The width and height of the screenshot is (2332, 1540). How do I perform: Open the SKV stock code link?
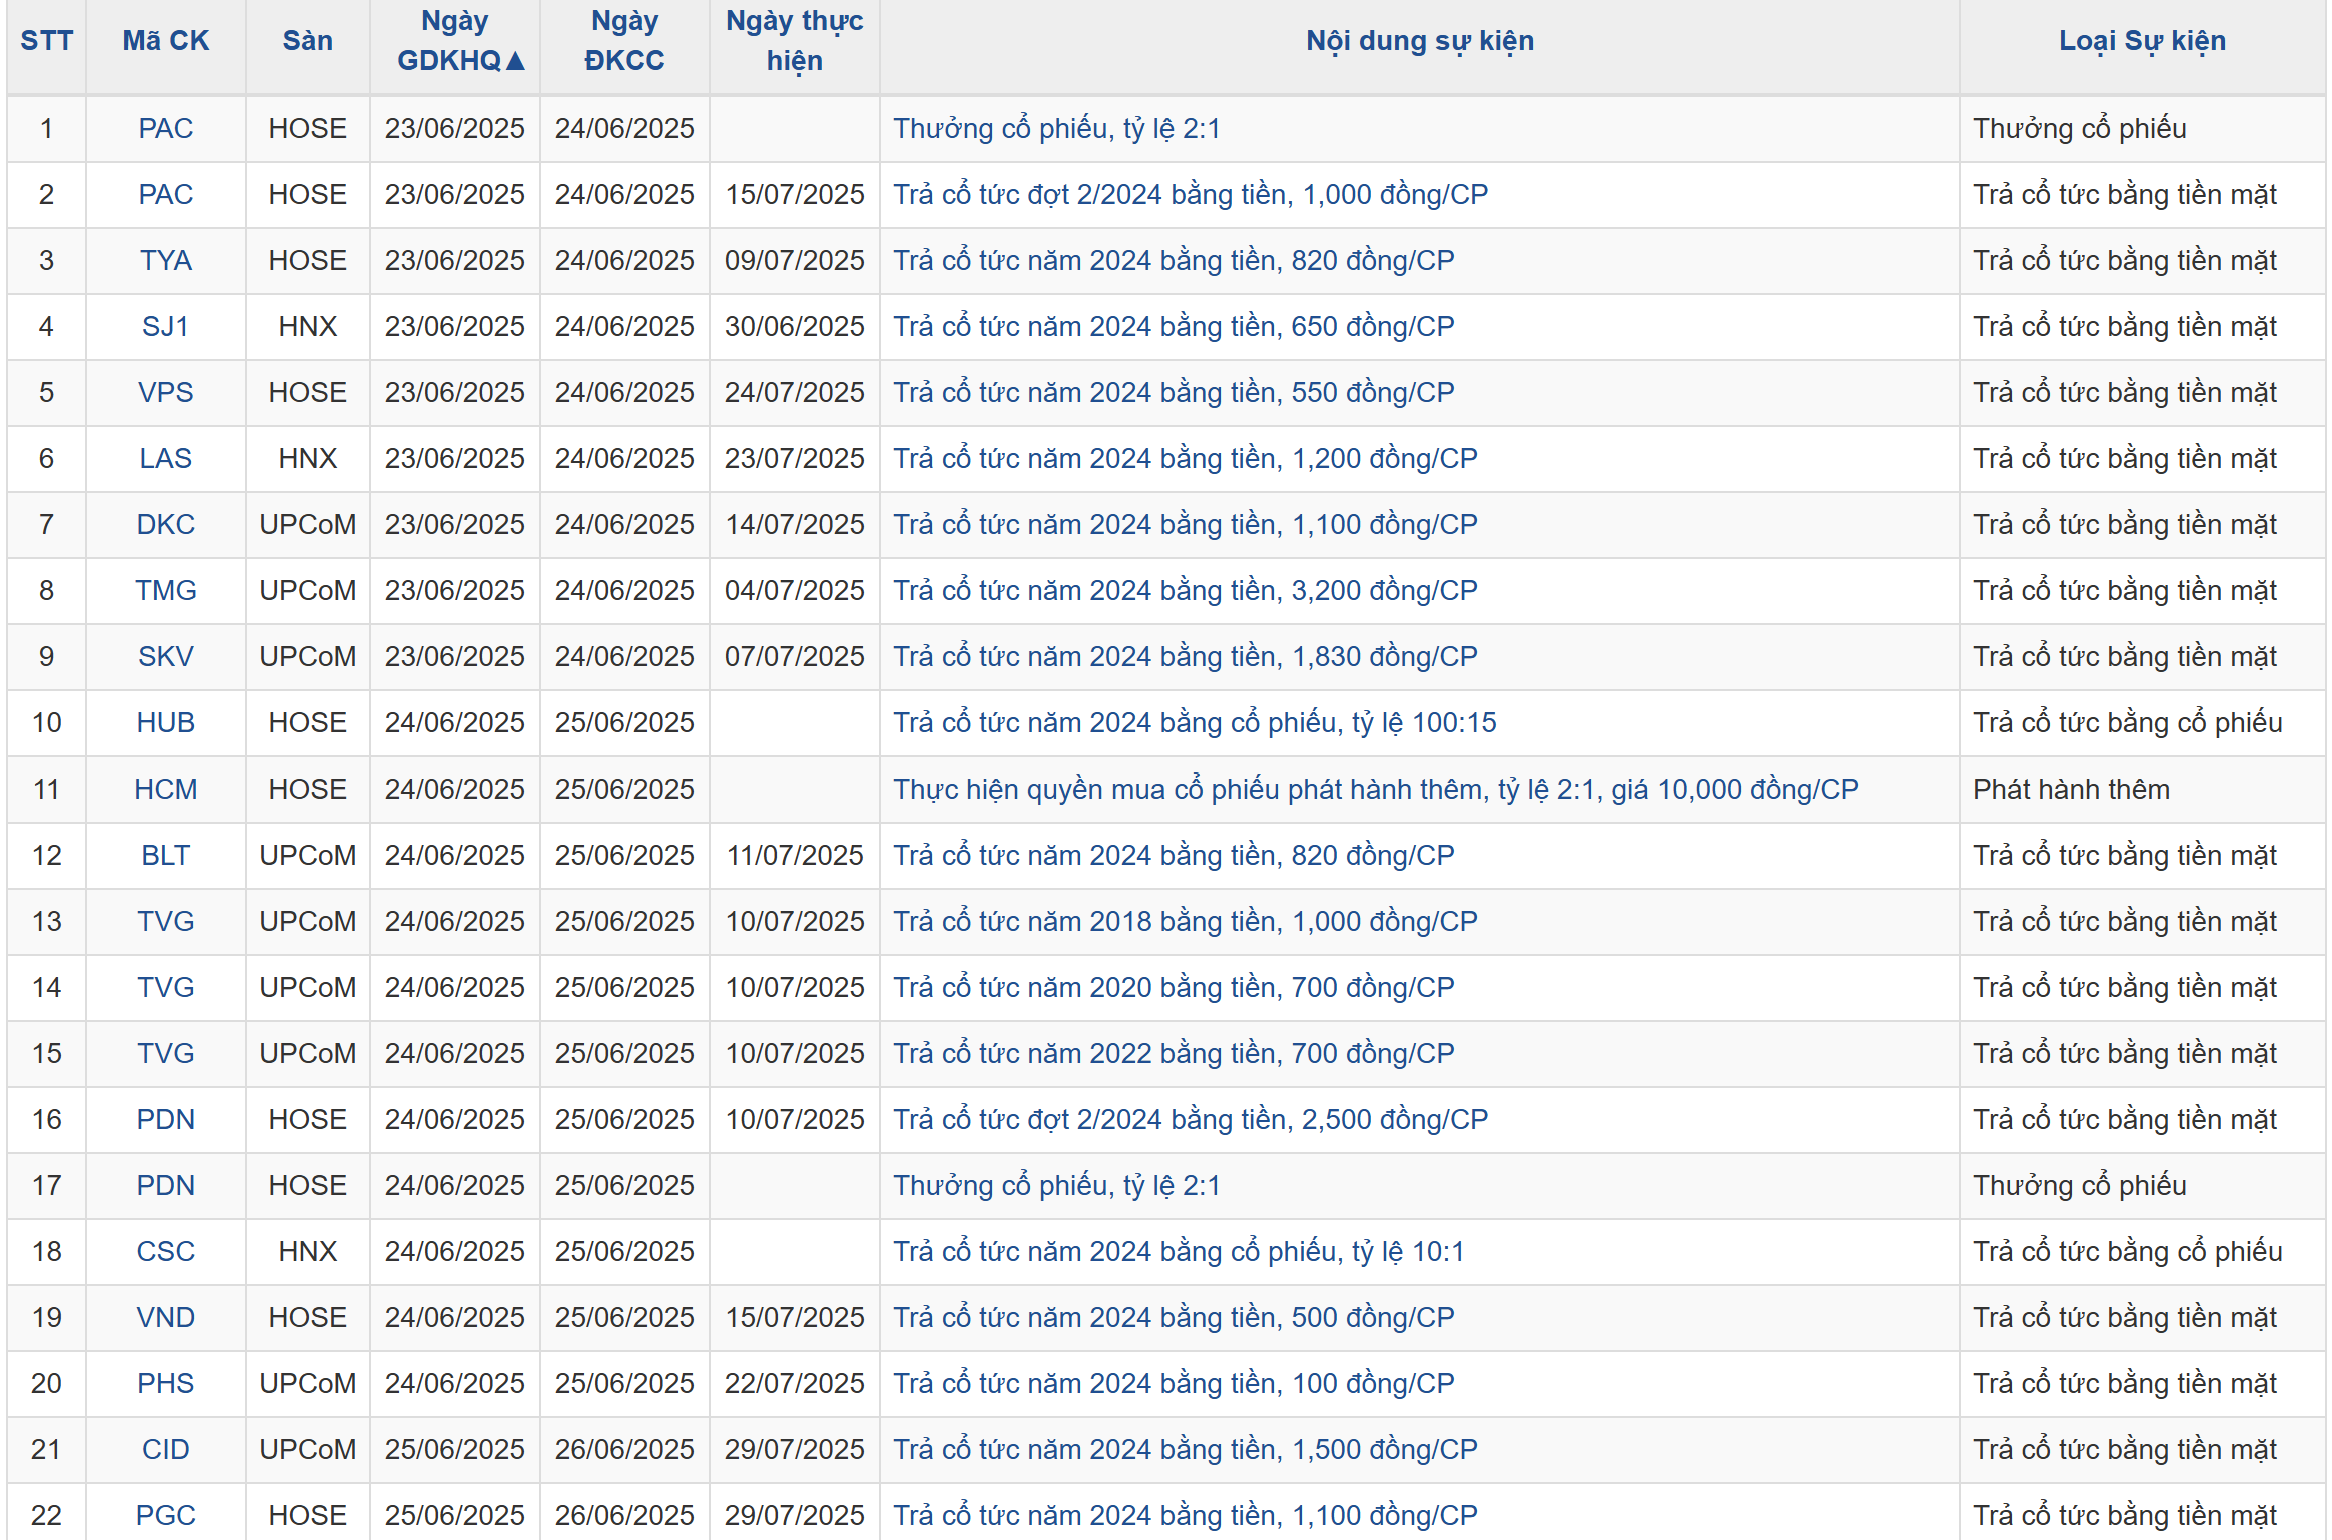tap(166, 657)
